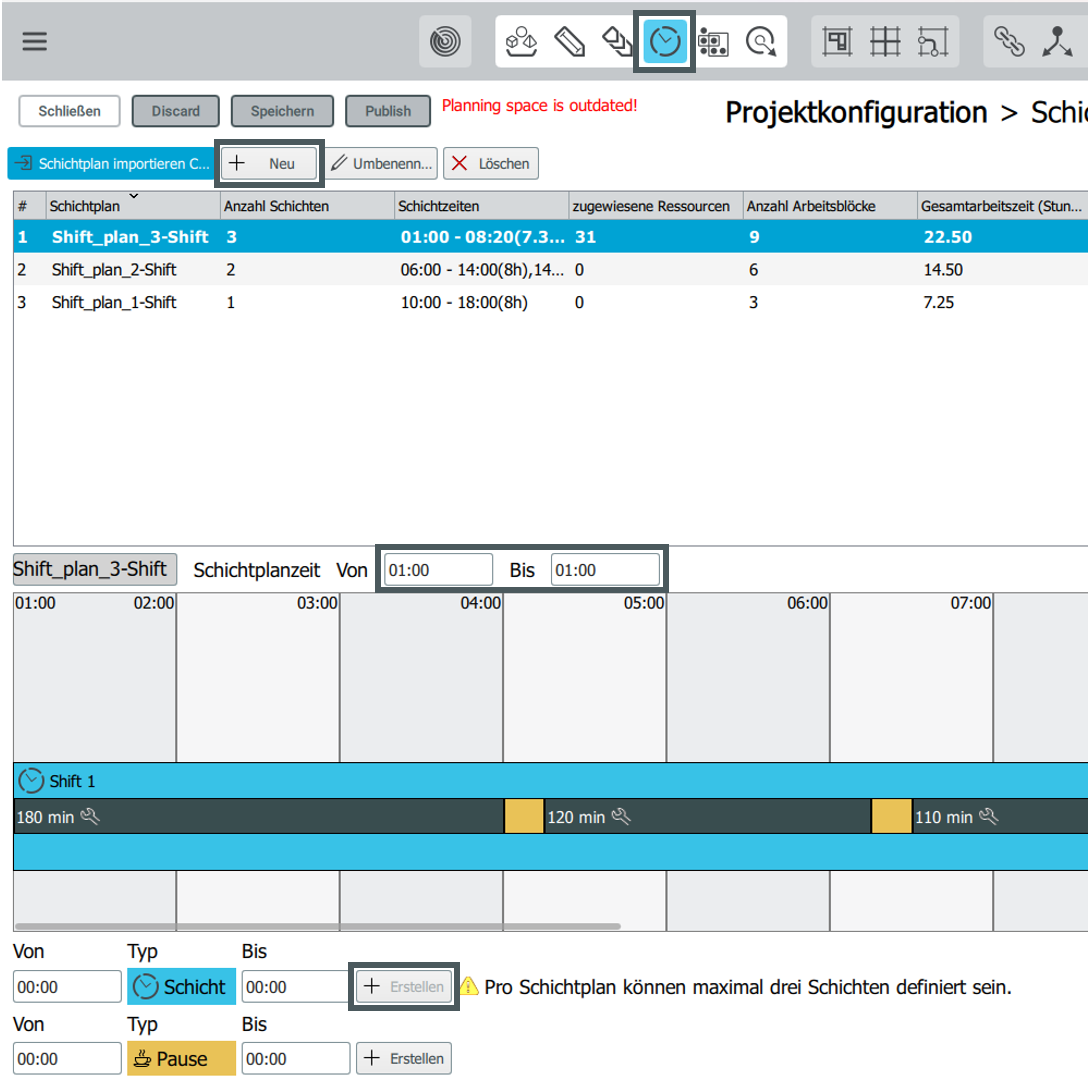Click the Projektkonfiguration breadcrumb
This screenshot has width=1088, height=1080.
click(x=856, y=112)
